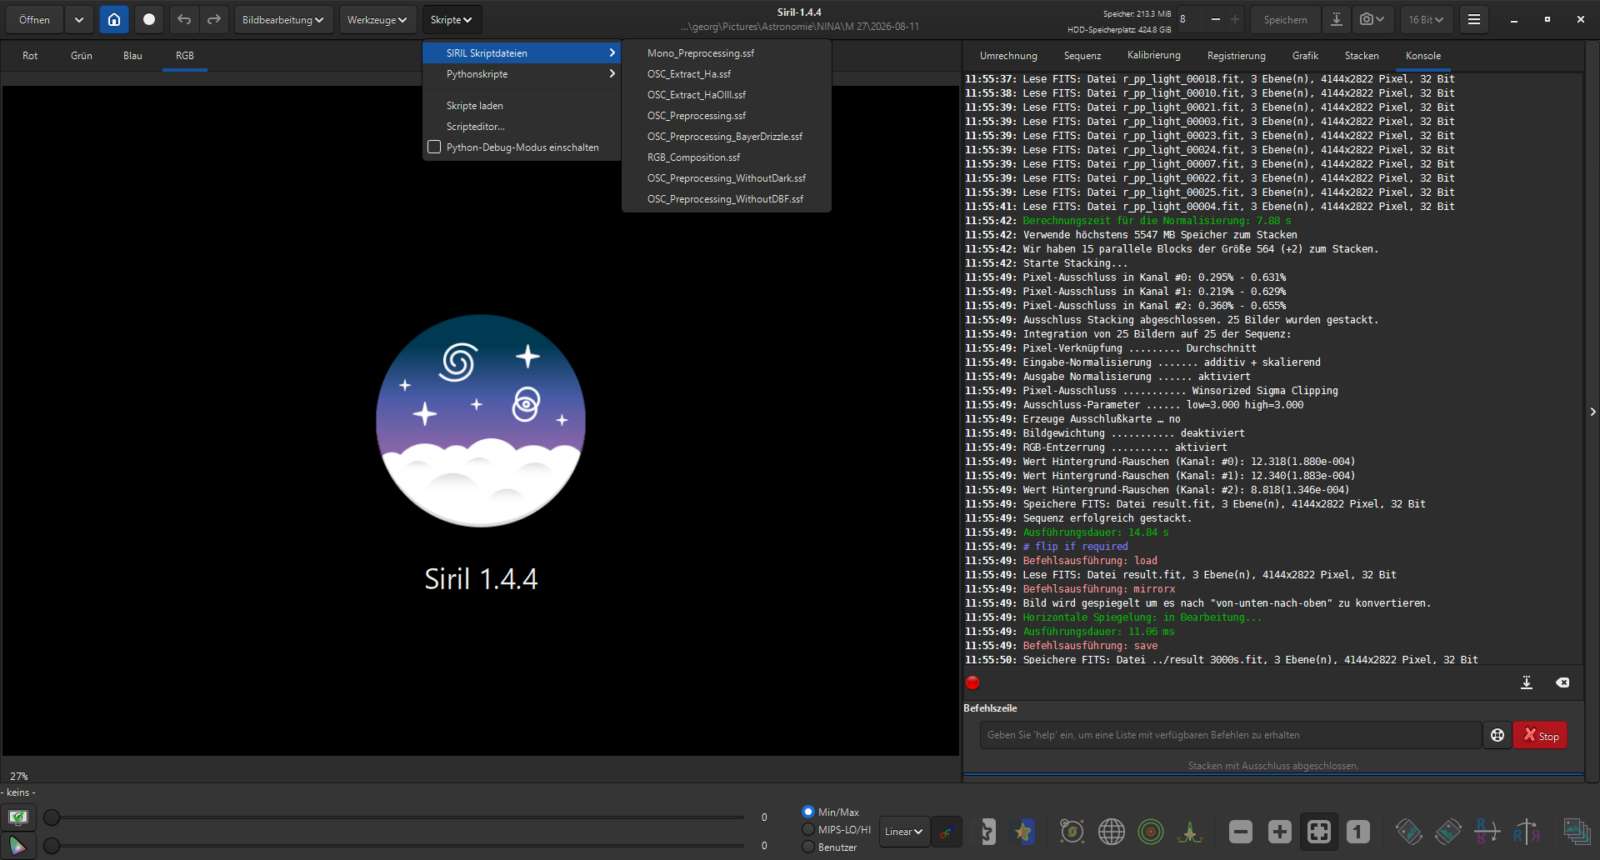Image resolution: width=1600 pixels, height=860 pixels.
Task: Click the Siril logo image preview
Action: coord(481,420)
